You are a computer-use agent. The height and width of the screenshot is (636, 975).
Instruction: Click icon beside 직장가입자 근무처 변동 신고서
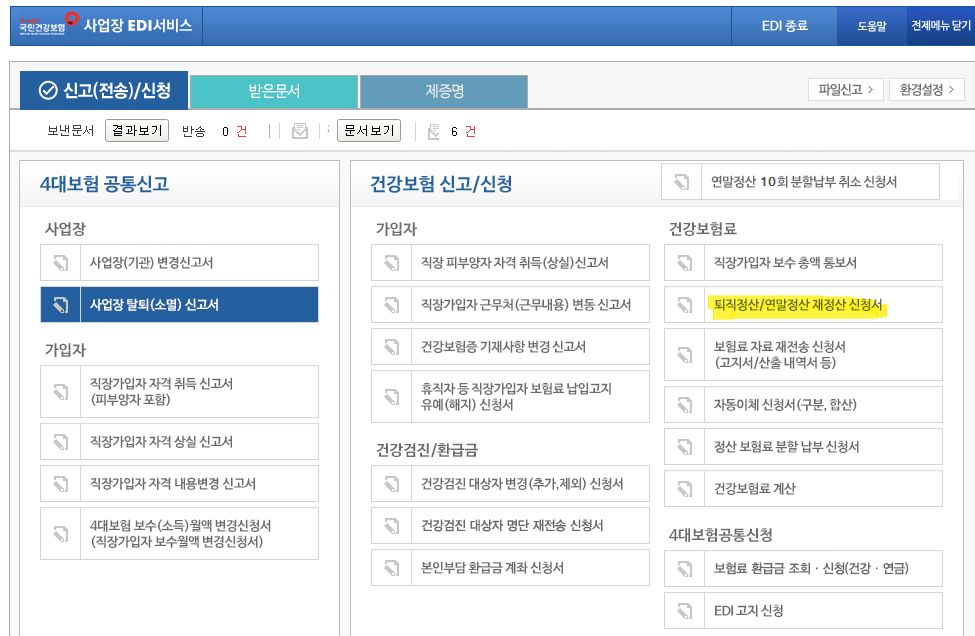(x=392, y=305)
